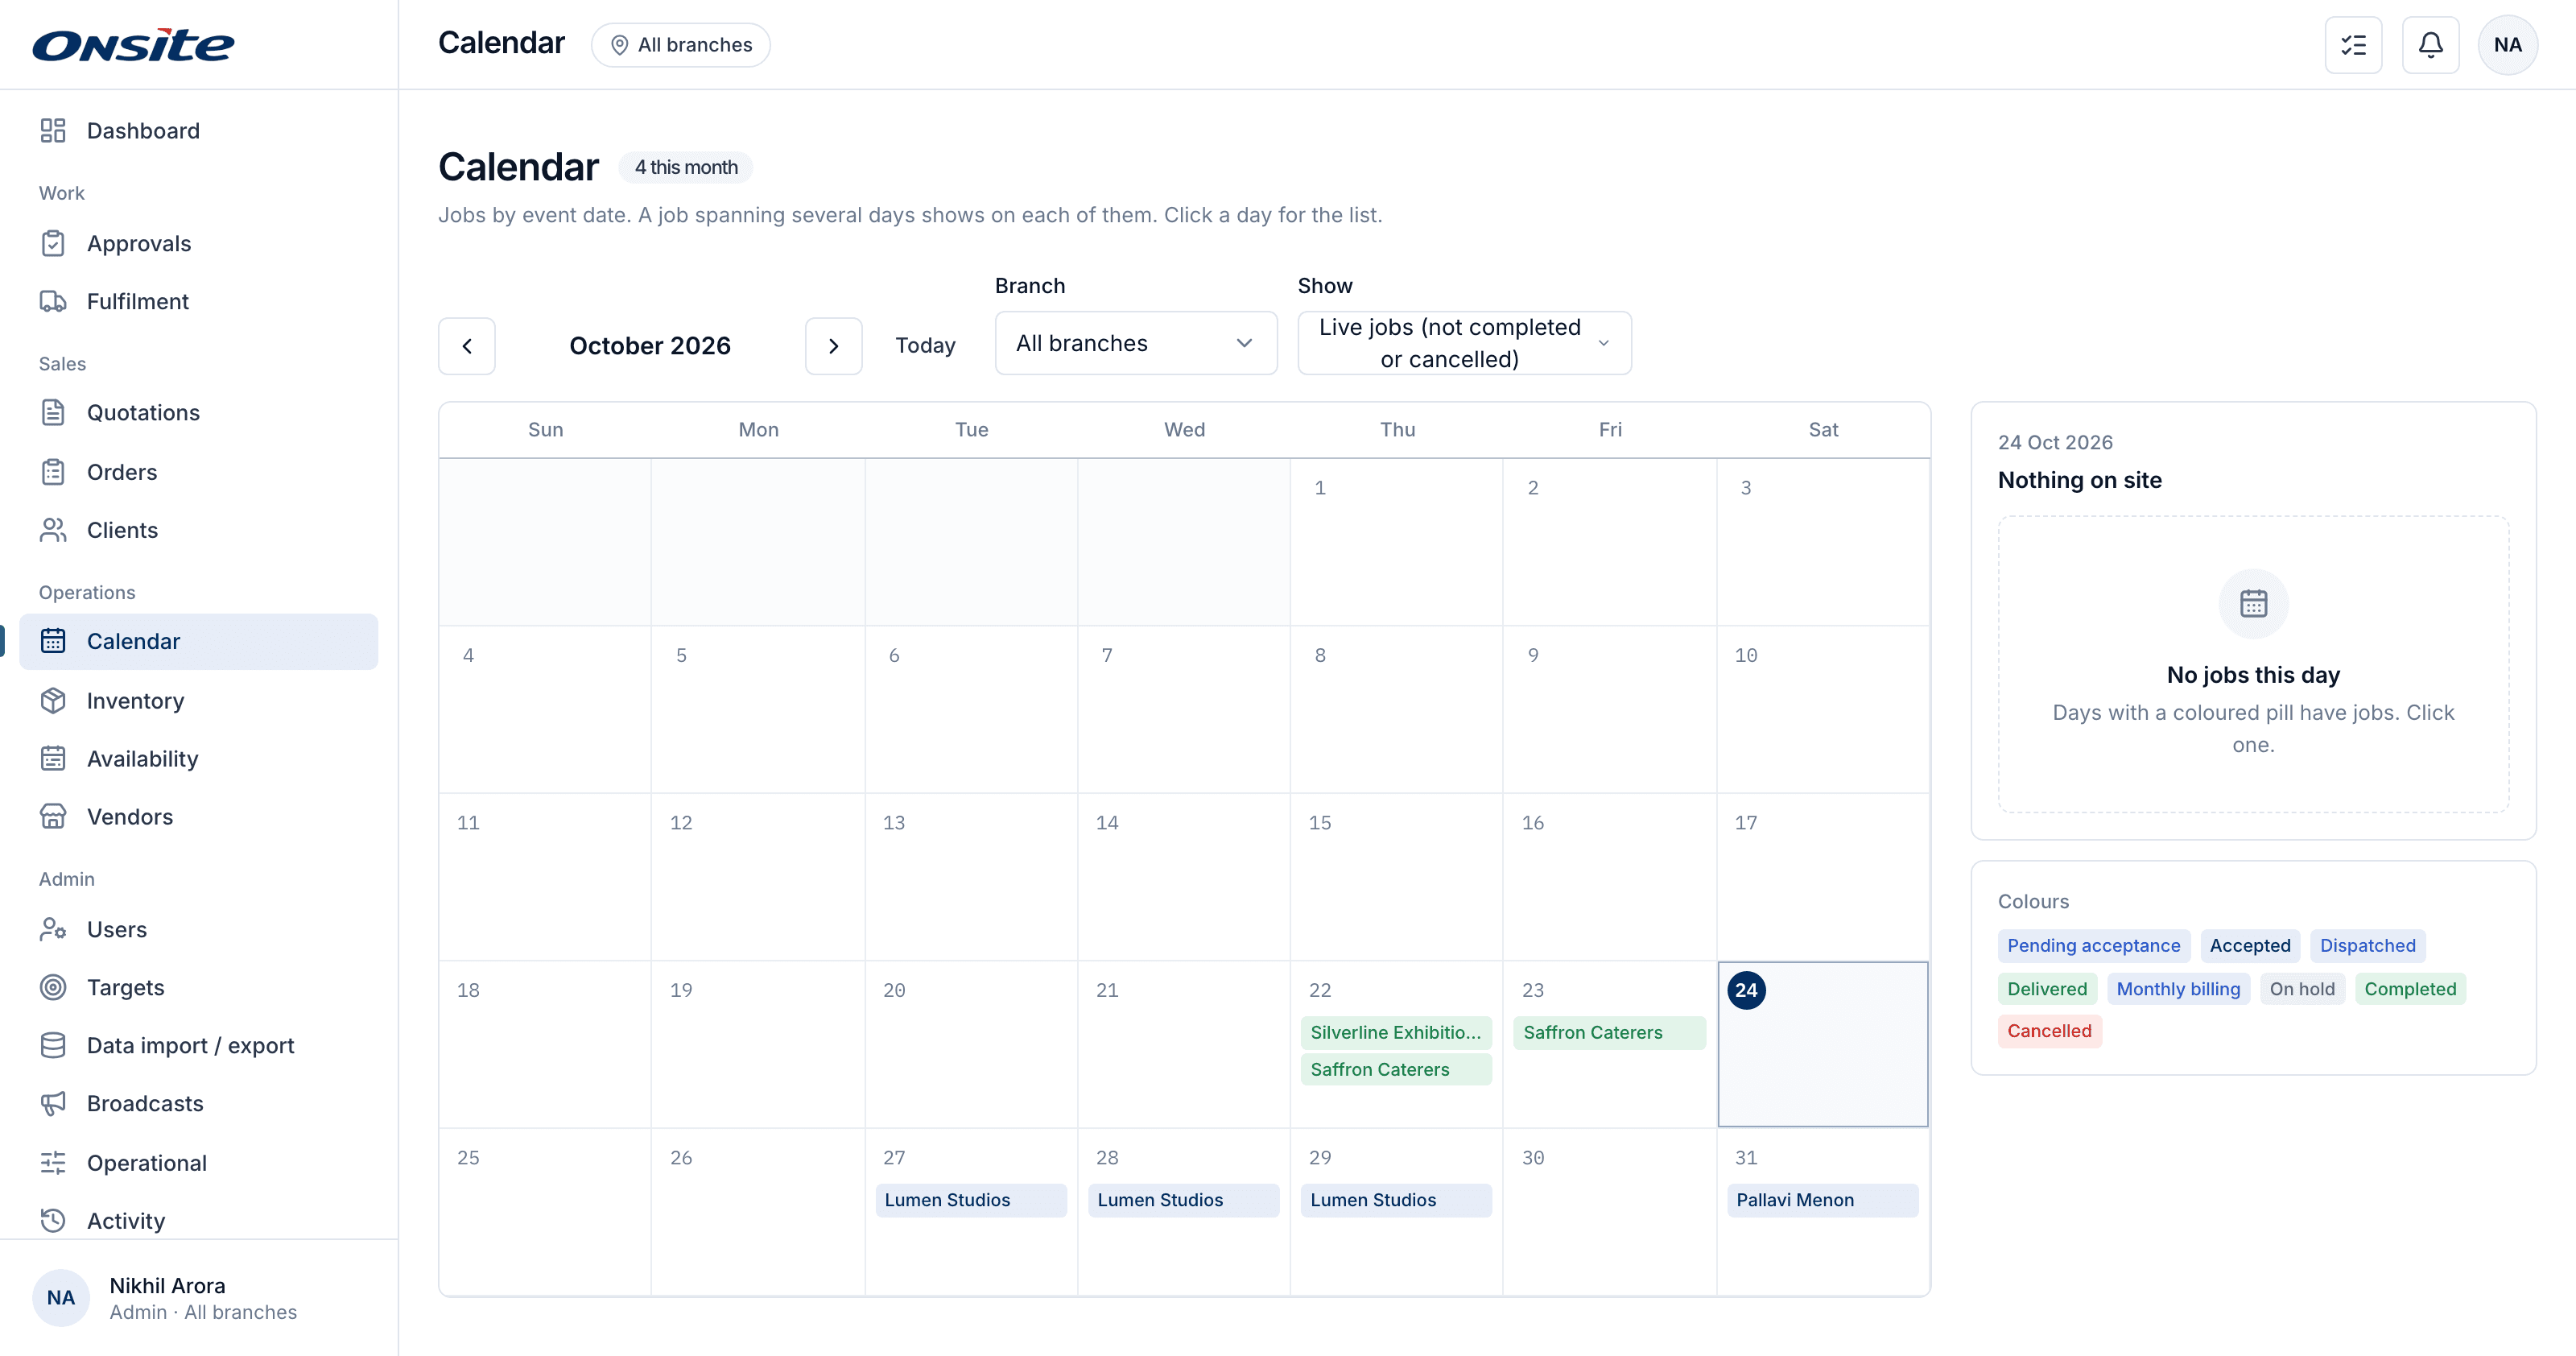Click the Quotations document icon
The width and height of the screenshot is (2576, 1356).
pyautogui.click(x=53, y=412)
